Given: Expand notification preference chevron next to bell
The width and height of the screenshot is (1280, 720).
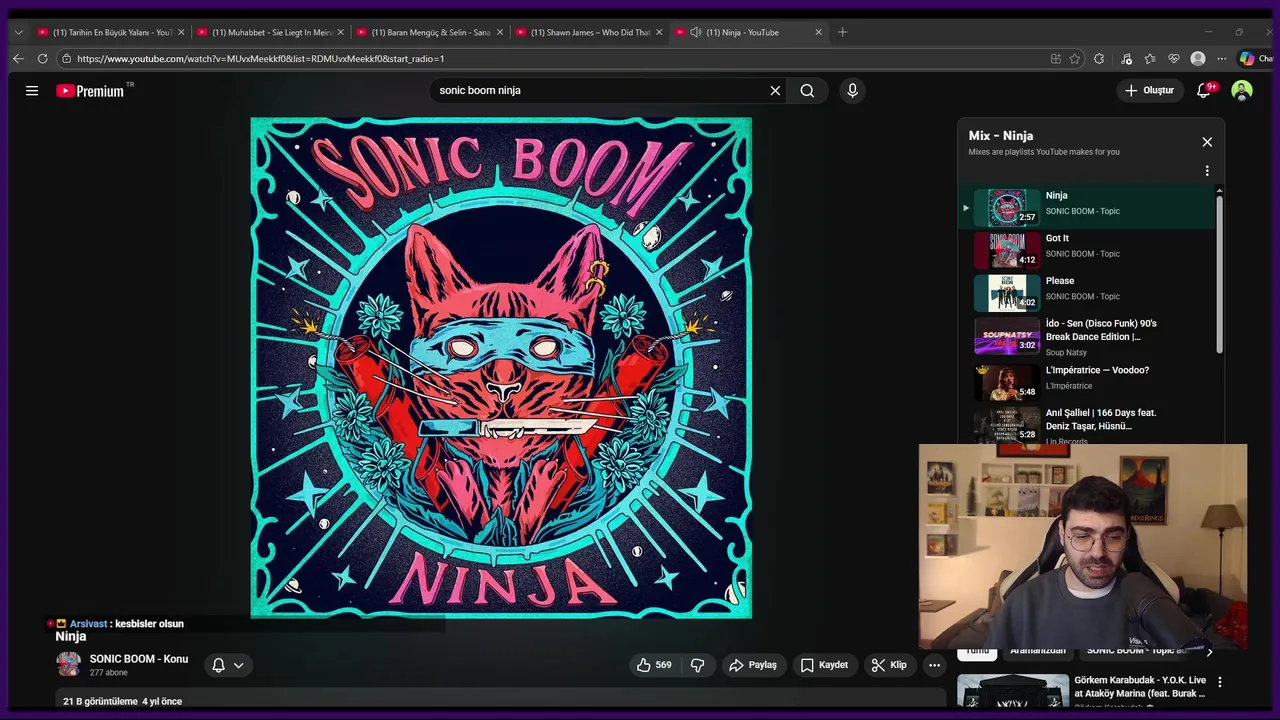Looking at the screenshot, I should [x=238, y=665].
